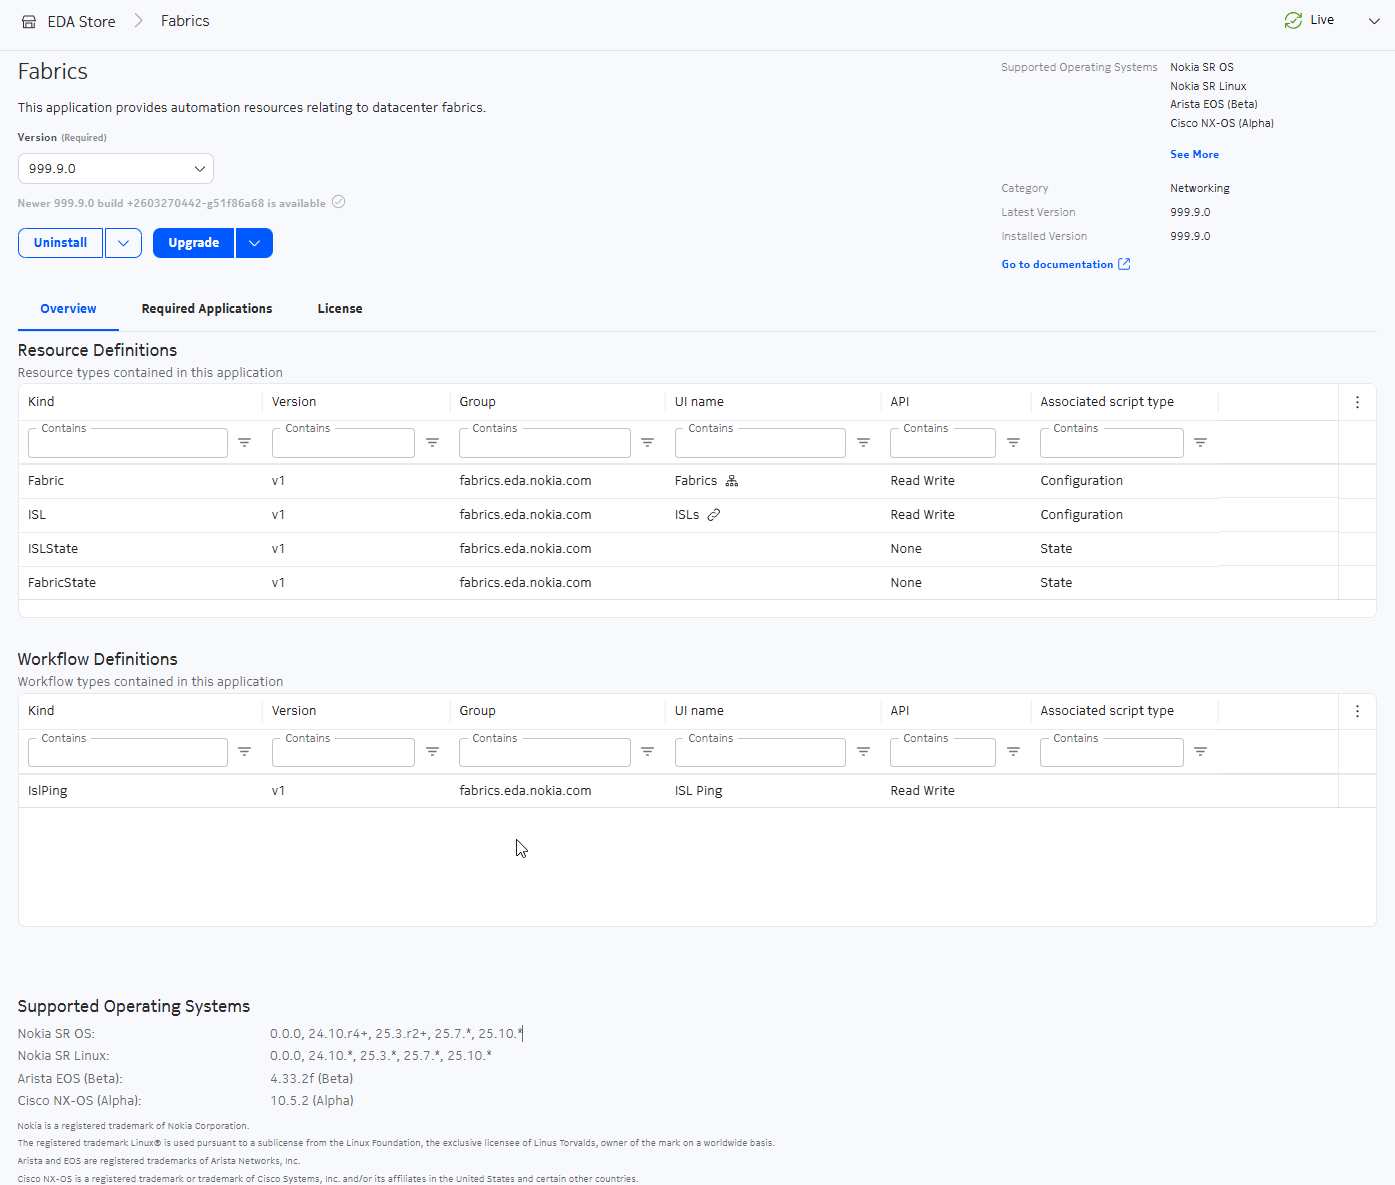This screenshot has width=1395, height=1185.
Task: Open Version filter options icon in Workflow Definitions
Action: (x=432, y=751)
